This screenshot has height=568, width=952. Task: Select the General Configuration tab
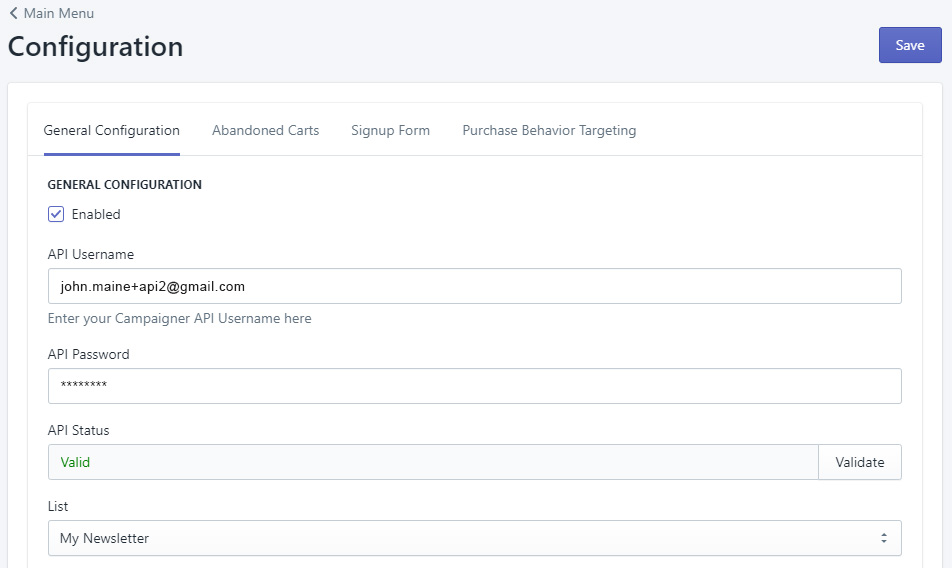coord(112,130)
